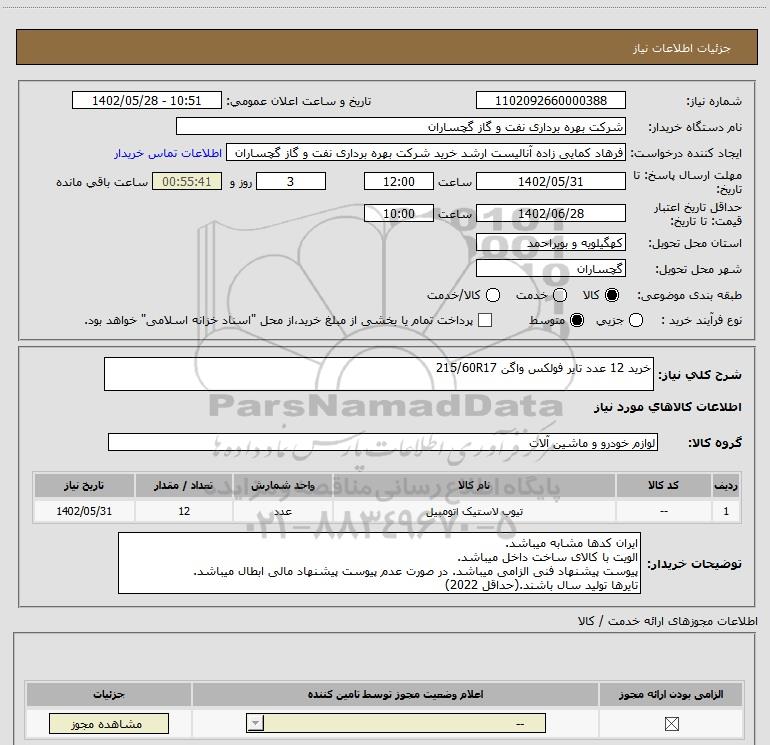
Task: Click the need description field خرید 12 عدد تایر
Action: click(379, 374)
